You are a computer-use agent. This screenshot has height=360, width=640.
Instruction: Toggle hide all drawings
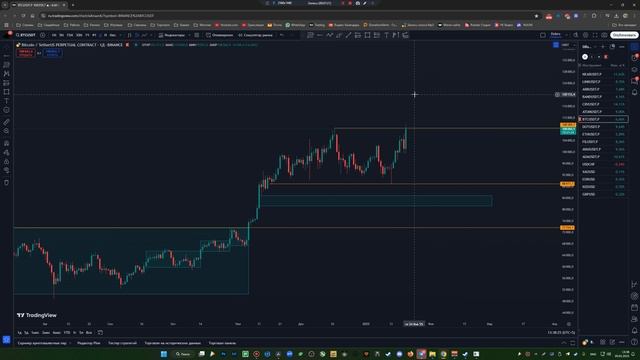[x=6, y=171]
